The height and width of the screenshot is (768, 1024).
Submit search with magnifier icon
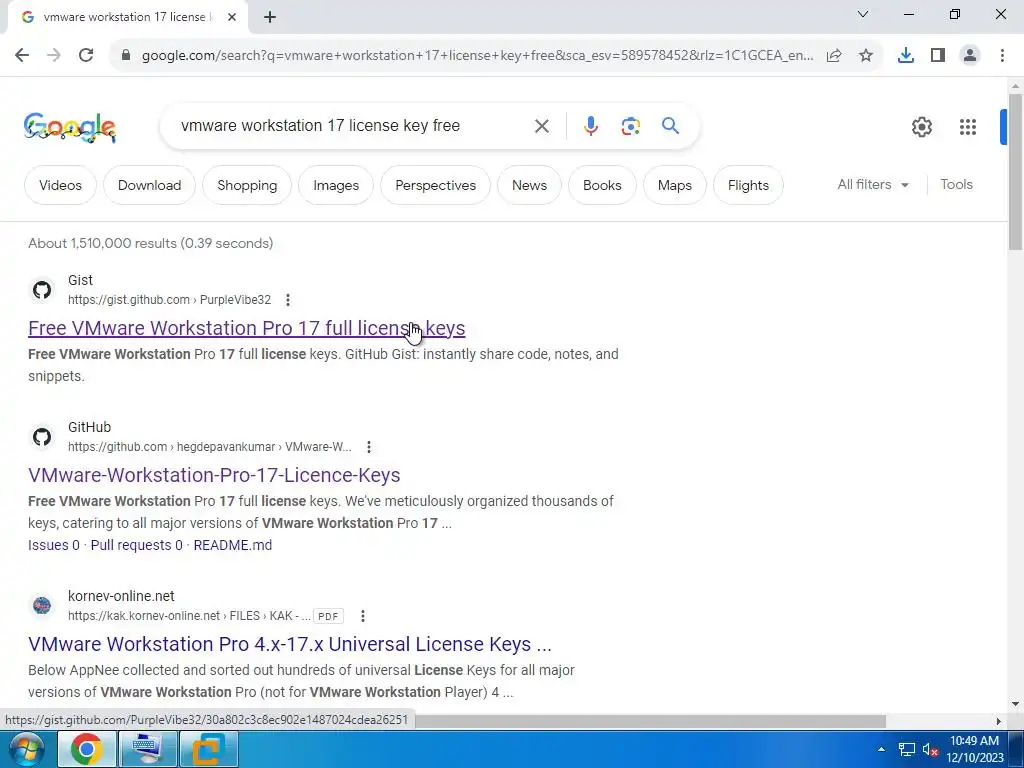click(670, 125)
